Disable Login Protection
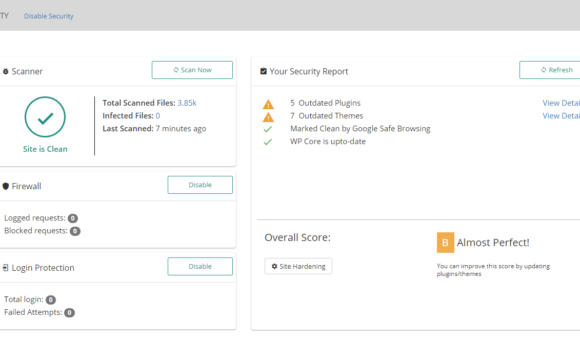Screen dimensions: 580x360 coord(200,266)
